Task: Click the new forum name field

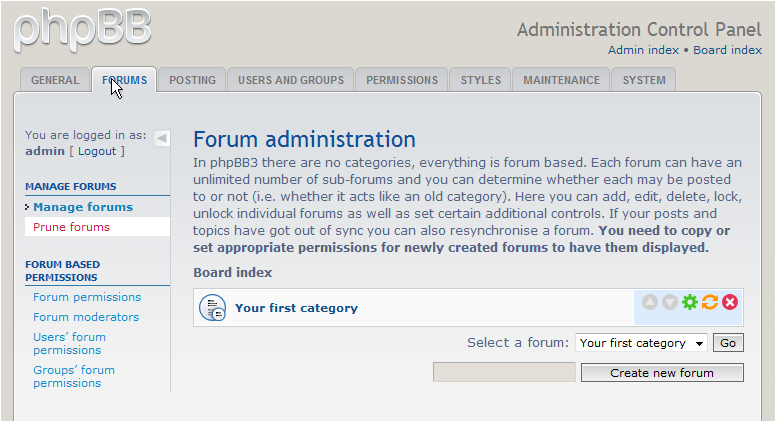Action: 504,373
